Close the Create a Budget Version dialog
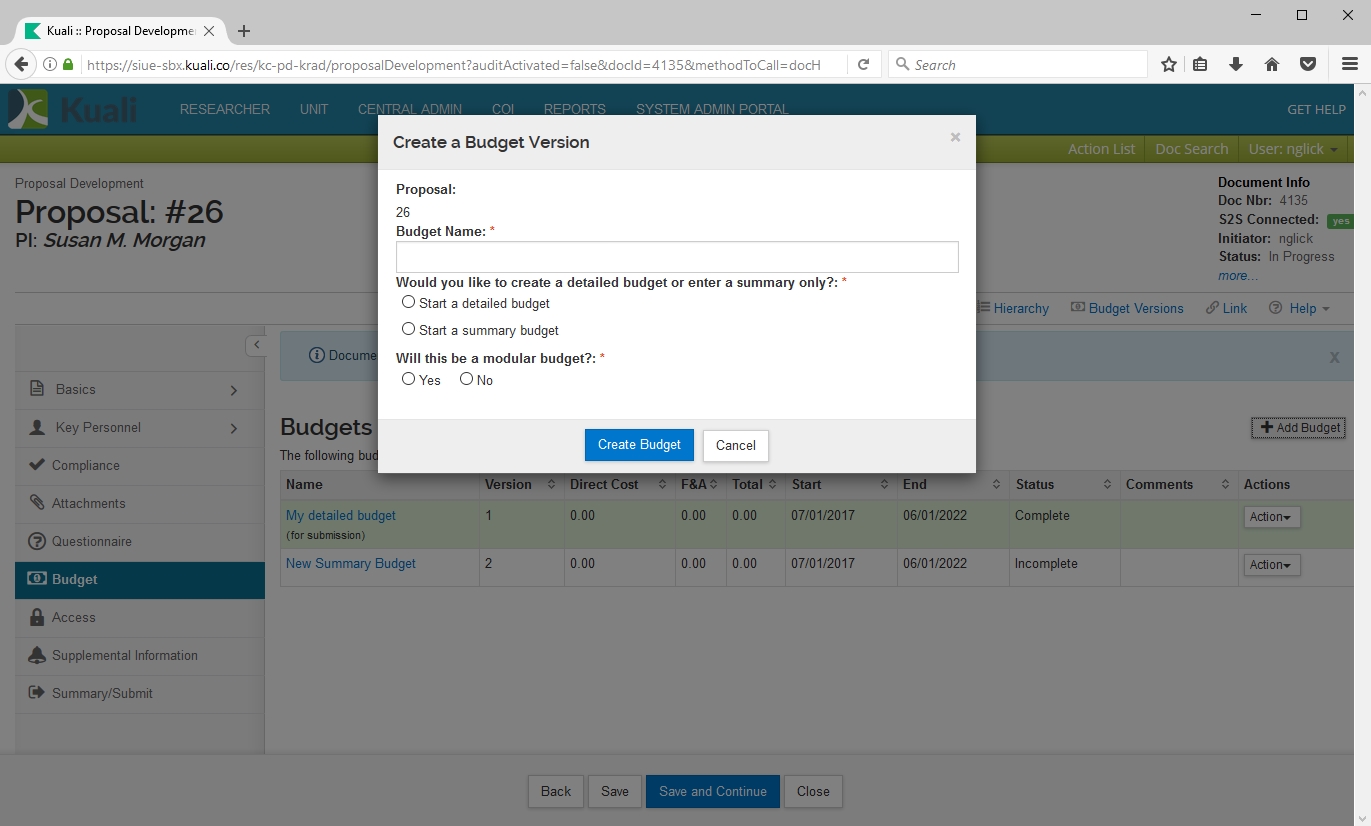Image resolution: width=1371 pixels, height=826 pixels. click(955, 138)
